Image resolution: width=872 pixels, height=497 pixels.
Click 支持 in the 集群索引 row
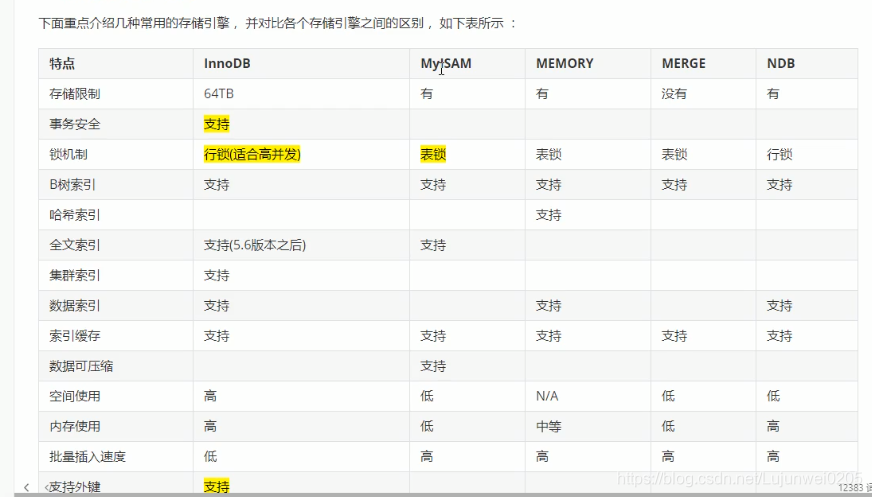[216, 275]
